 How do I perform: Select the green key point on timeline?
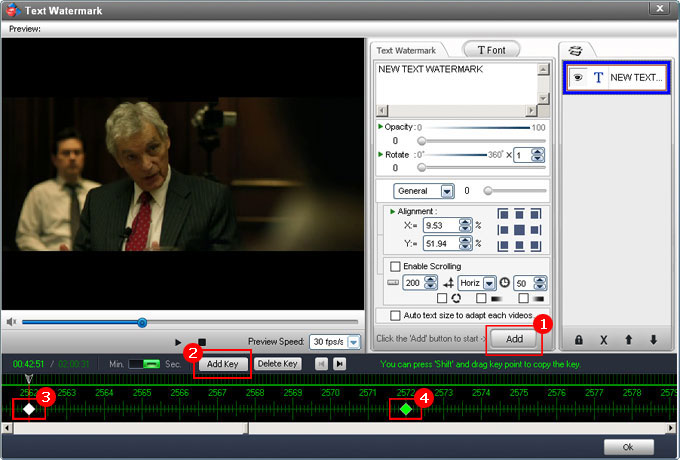tap(406, 408)
